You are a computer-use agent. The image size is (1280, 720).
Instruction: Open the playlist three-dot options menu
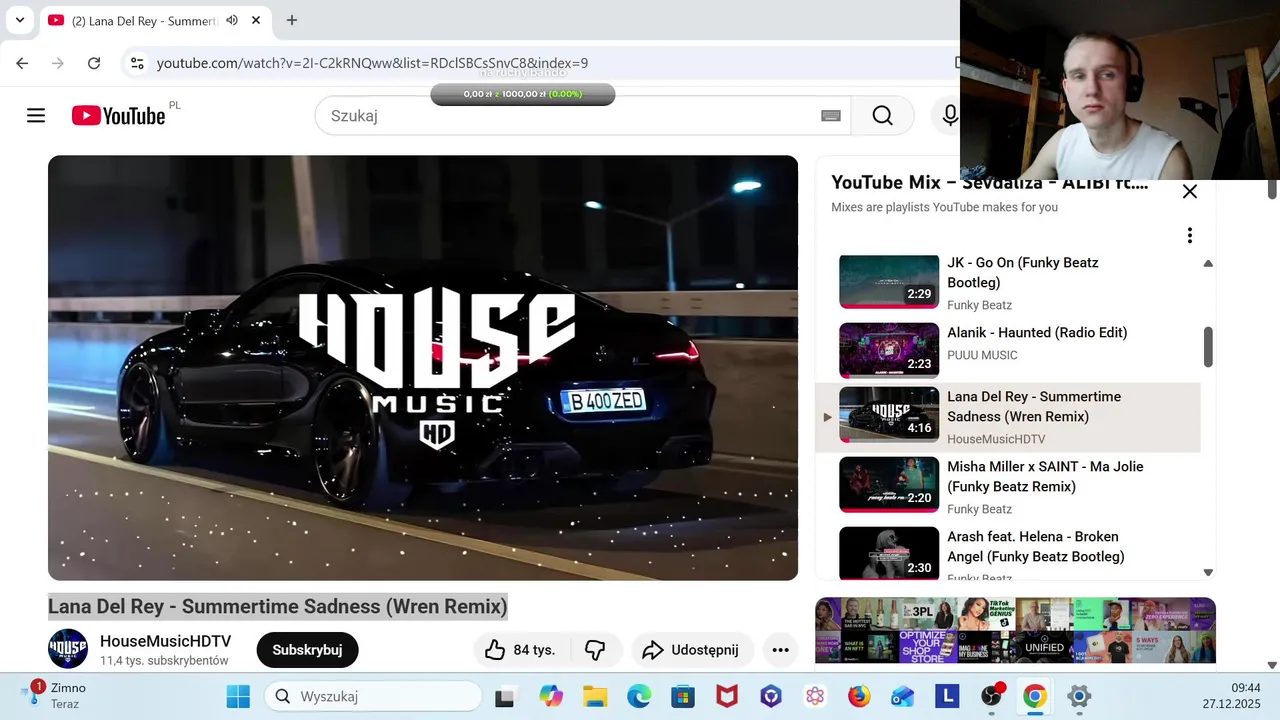coord(1190,235)
